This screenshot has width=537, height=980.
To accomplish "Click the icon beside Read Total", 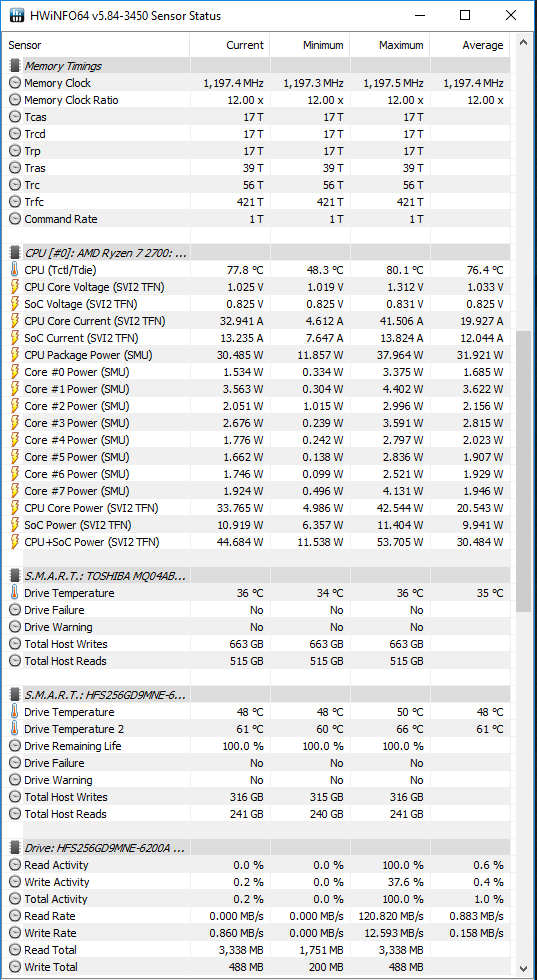I will pos(15,950).
